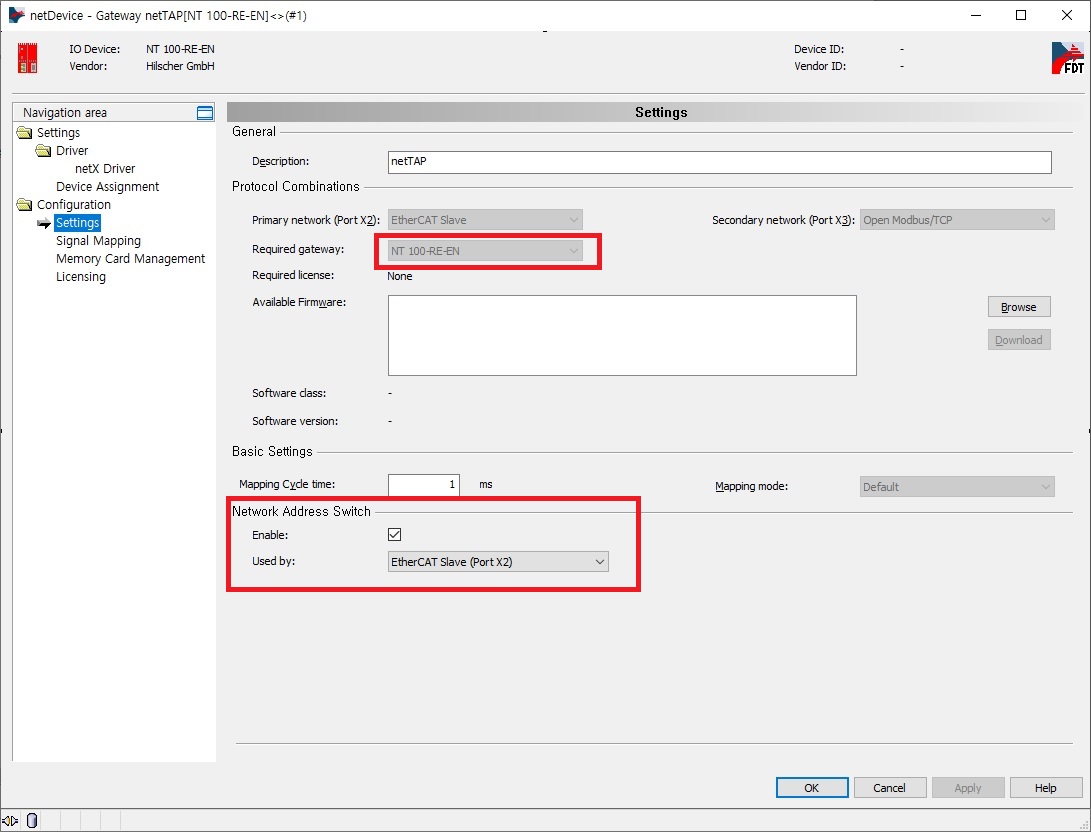Open Device Assignment page
The image size is (1091, 832).
(x=108, y=186)
